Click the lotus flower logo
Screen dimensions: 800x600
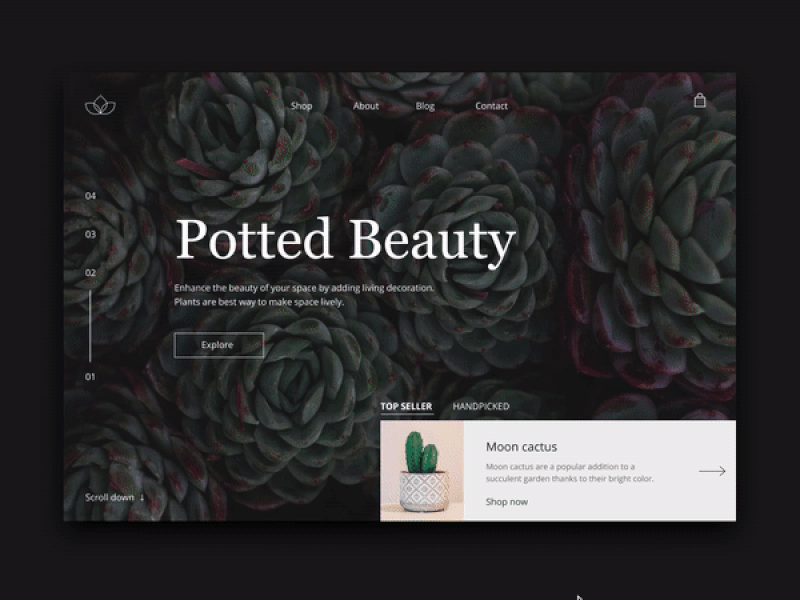[99, 104]
